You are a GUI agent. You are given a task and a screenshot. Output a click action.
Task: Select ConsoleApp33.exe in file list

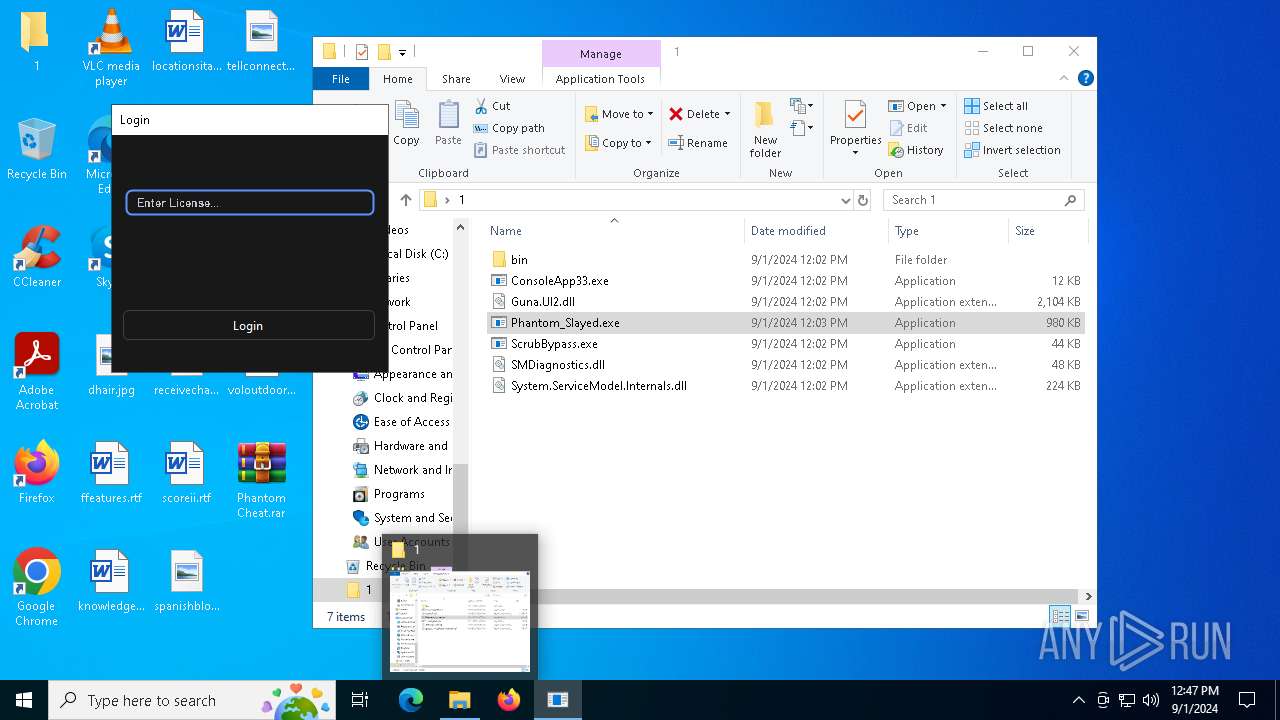tap(785, 281)
